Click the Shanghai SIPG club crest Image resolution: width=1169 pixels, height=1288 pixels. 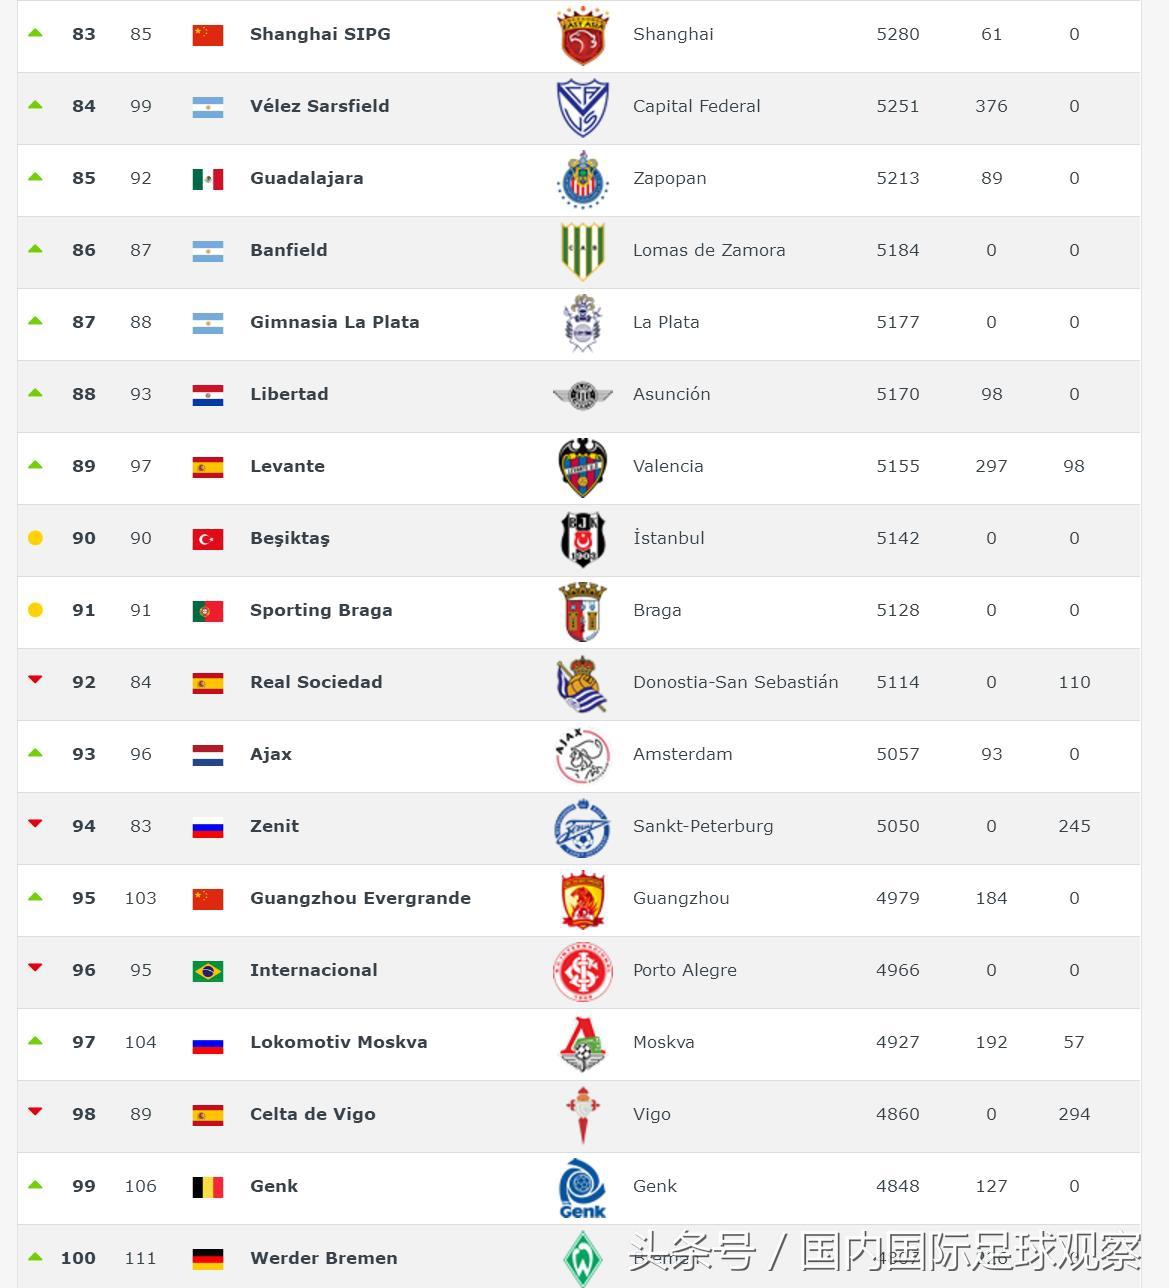tap(583, 36)
